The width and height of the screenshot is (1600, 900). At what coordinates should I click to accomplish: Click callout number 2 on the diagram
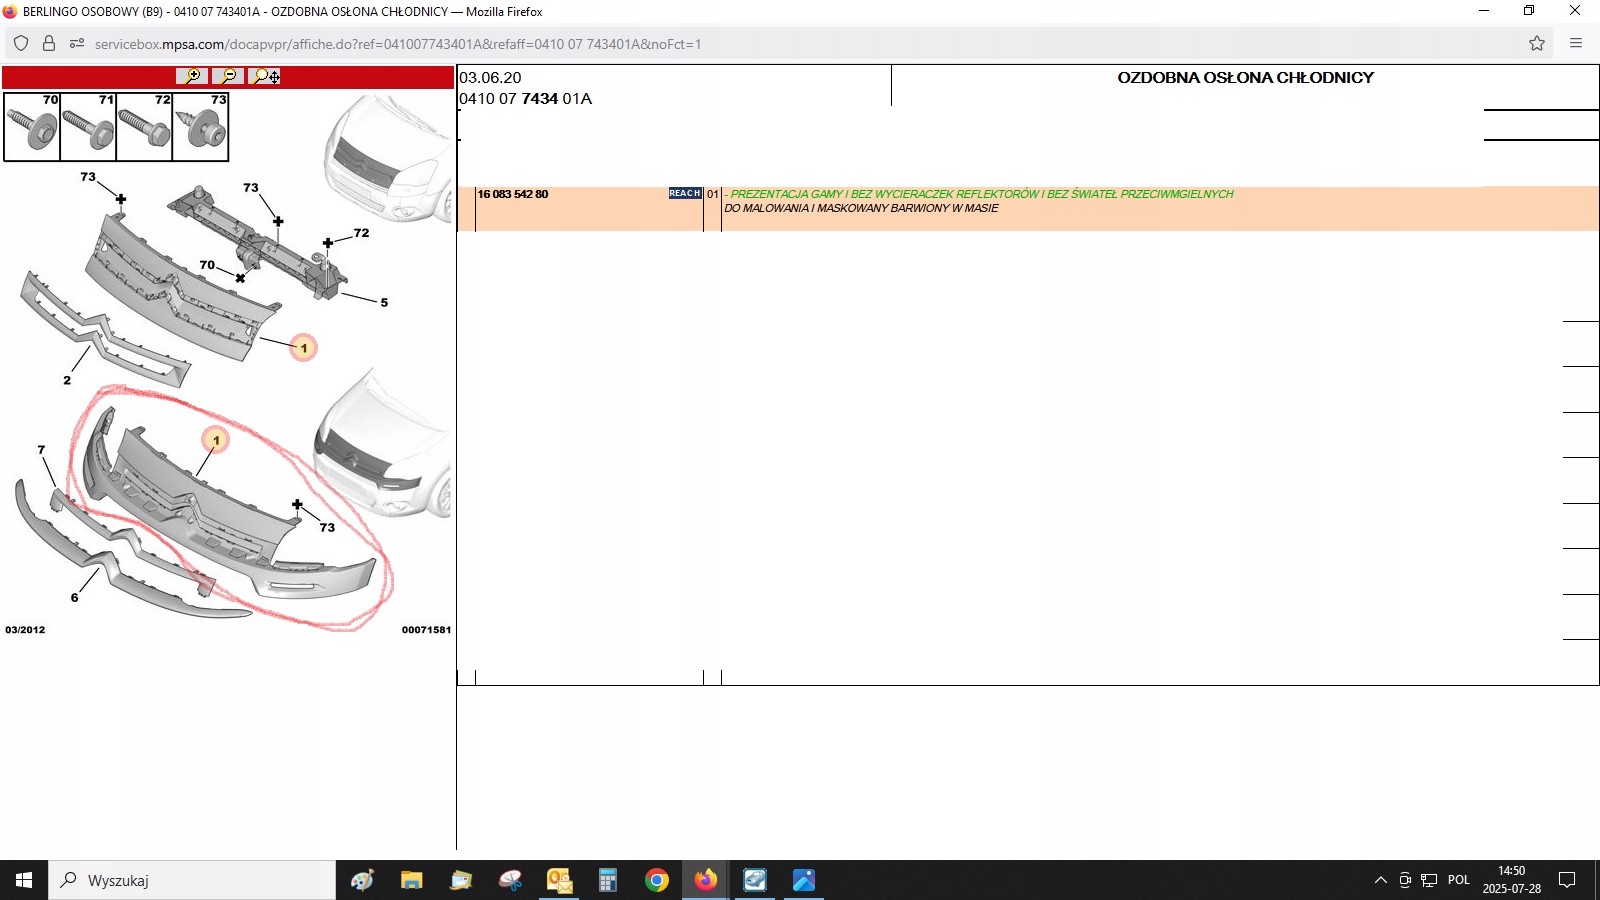[67, 380]
